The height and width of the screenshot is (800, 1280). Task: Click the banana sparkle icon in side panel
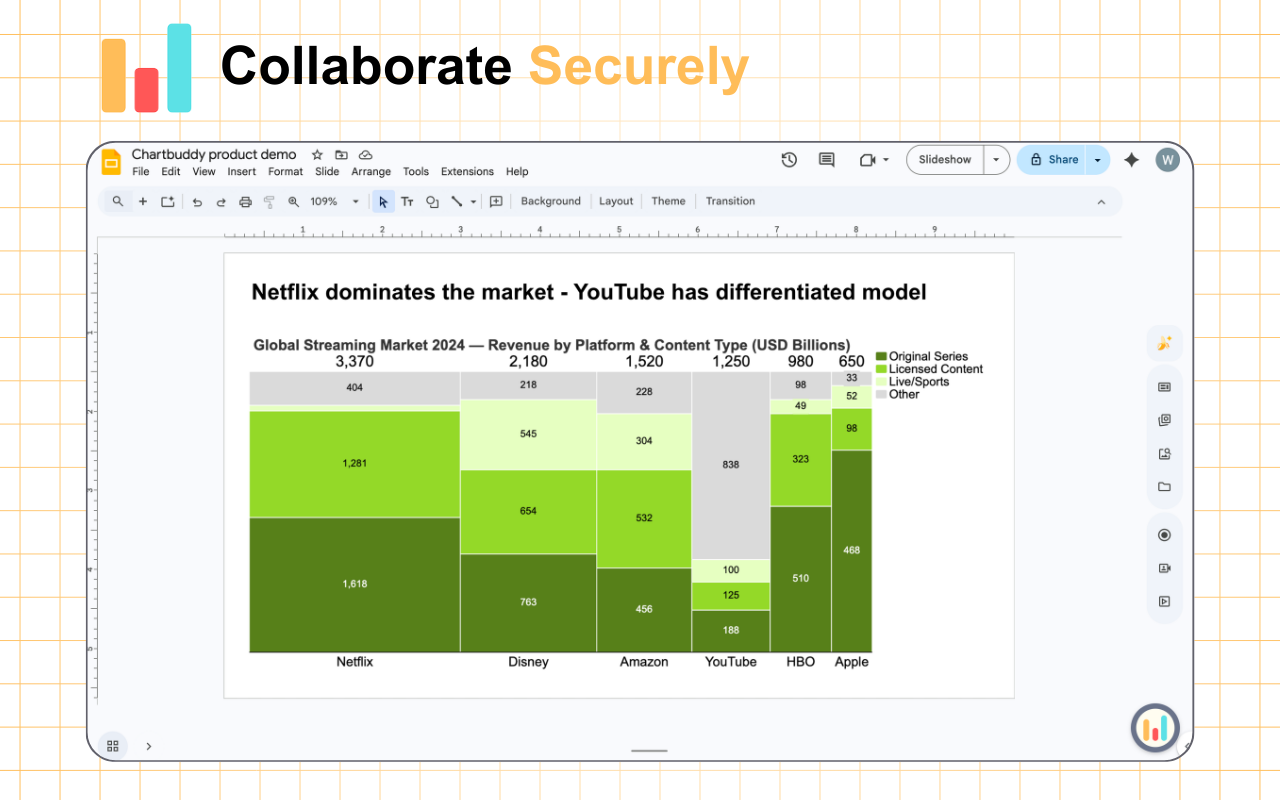tap(1164, 343)
